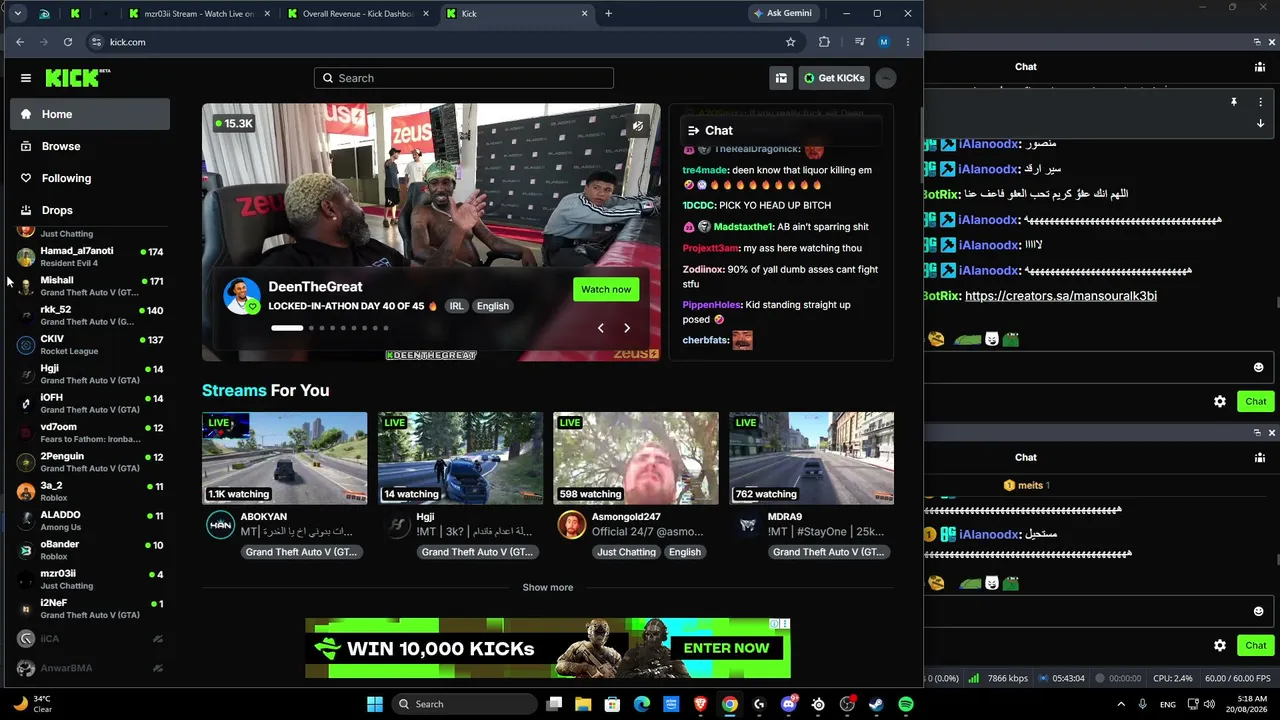Viewport: 1280px width, 720px height.
Task: Open File Explorer from the taskbar
Action: [583, 704]
